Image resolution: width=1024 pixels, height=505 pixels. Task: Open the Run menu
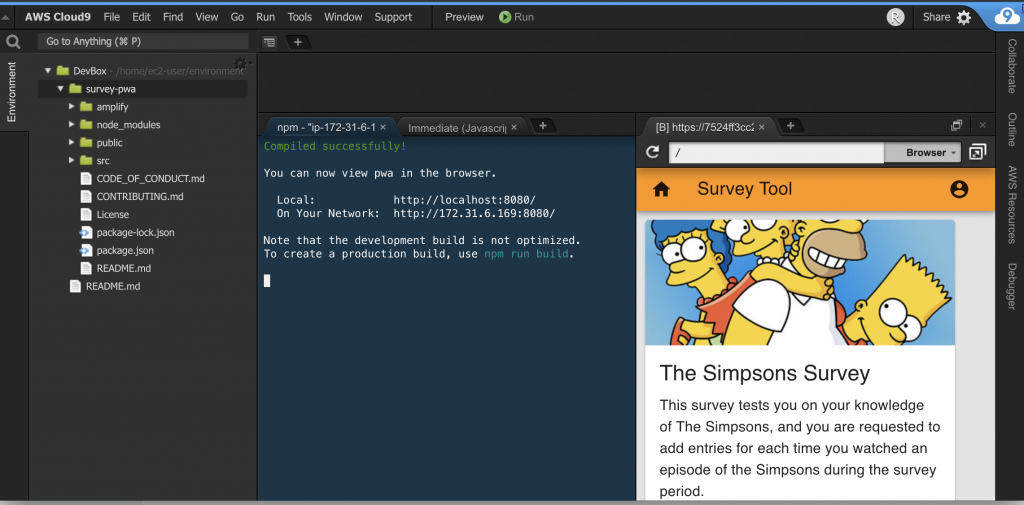coord(265,17)
